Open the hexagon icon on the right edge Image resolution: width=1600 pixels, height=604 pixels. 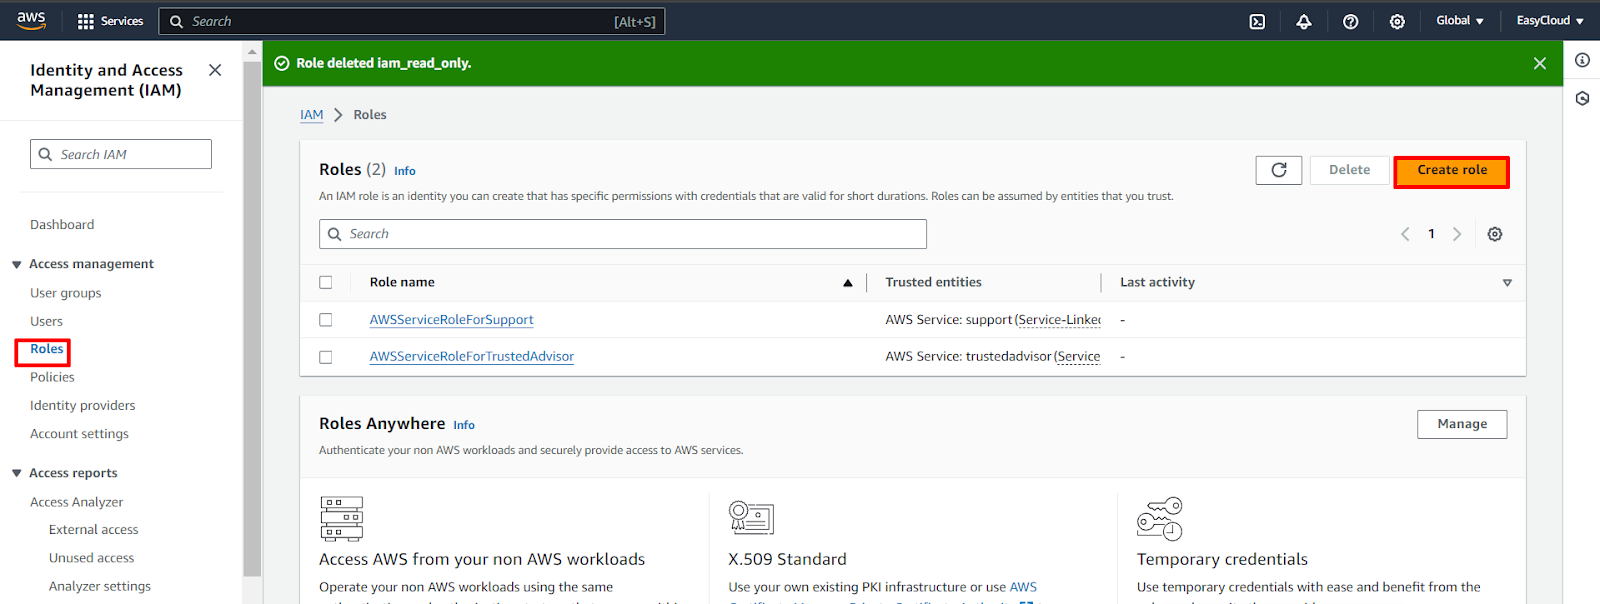pos(1582,98)
